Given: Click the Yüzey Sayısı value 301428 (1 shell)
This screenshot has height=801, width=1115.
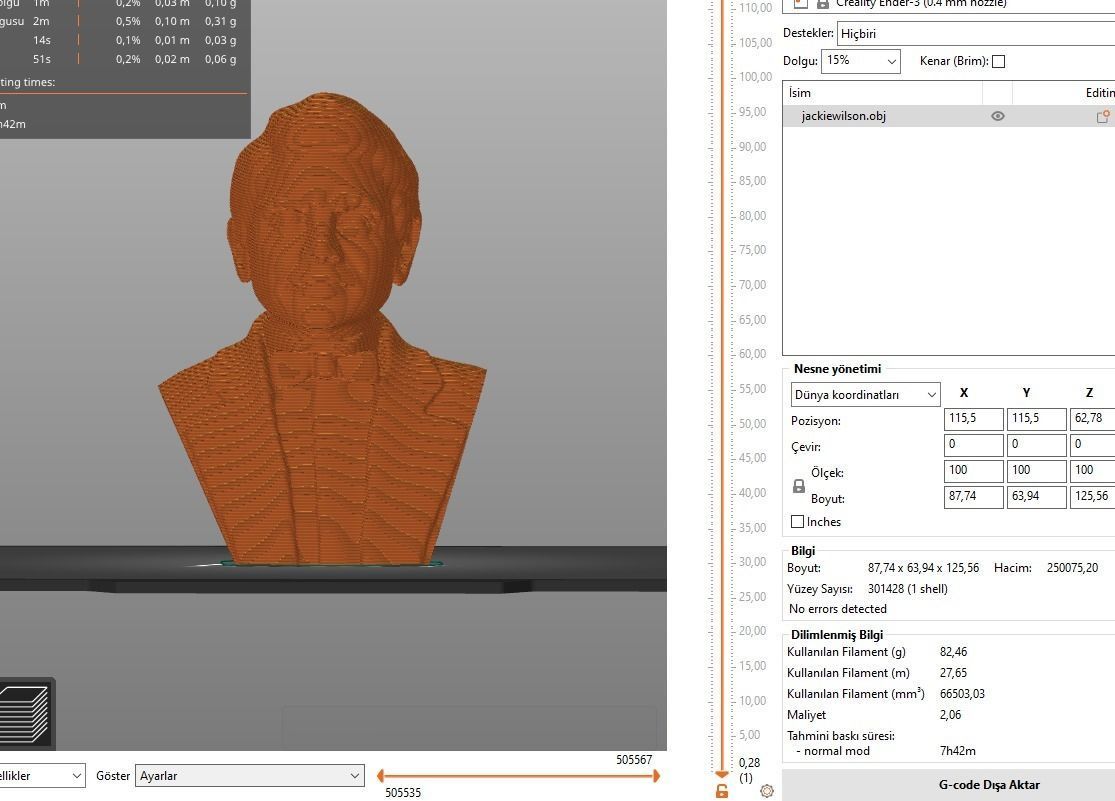Looking at the screenshot, I should click(x=907, y=589).
